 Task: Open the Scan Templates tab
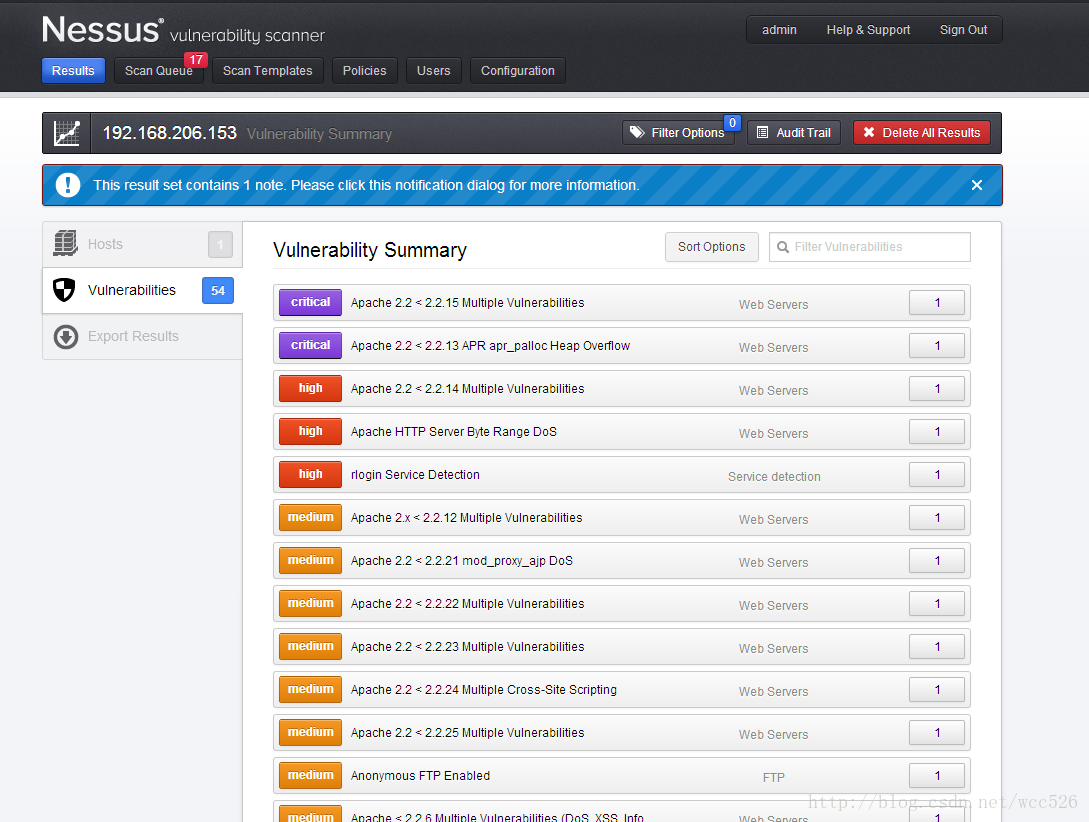click(267, 71)
